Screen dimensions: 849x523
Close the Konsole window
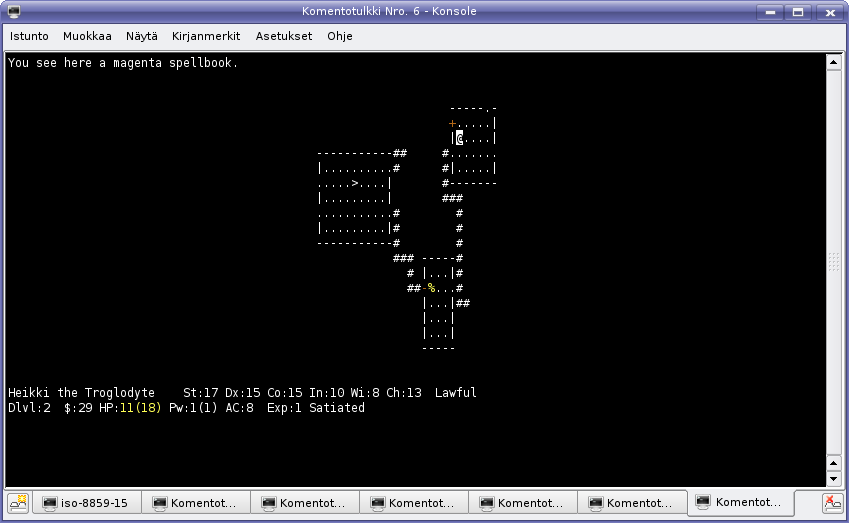coord(828,12)
